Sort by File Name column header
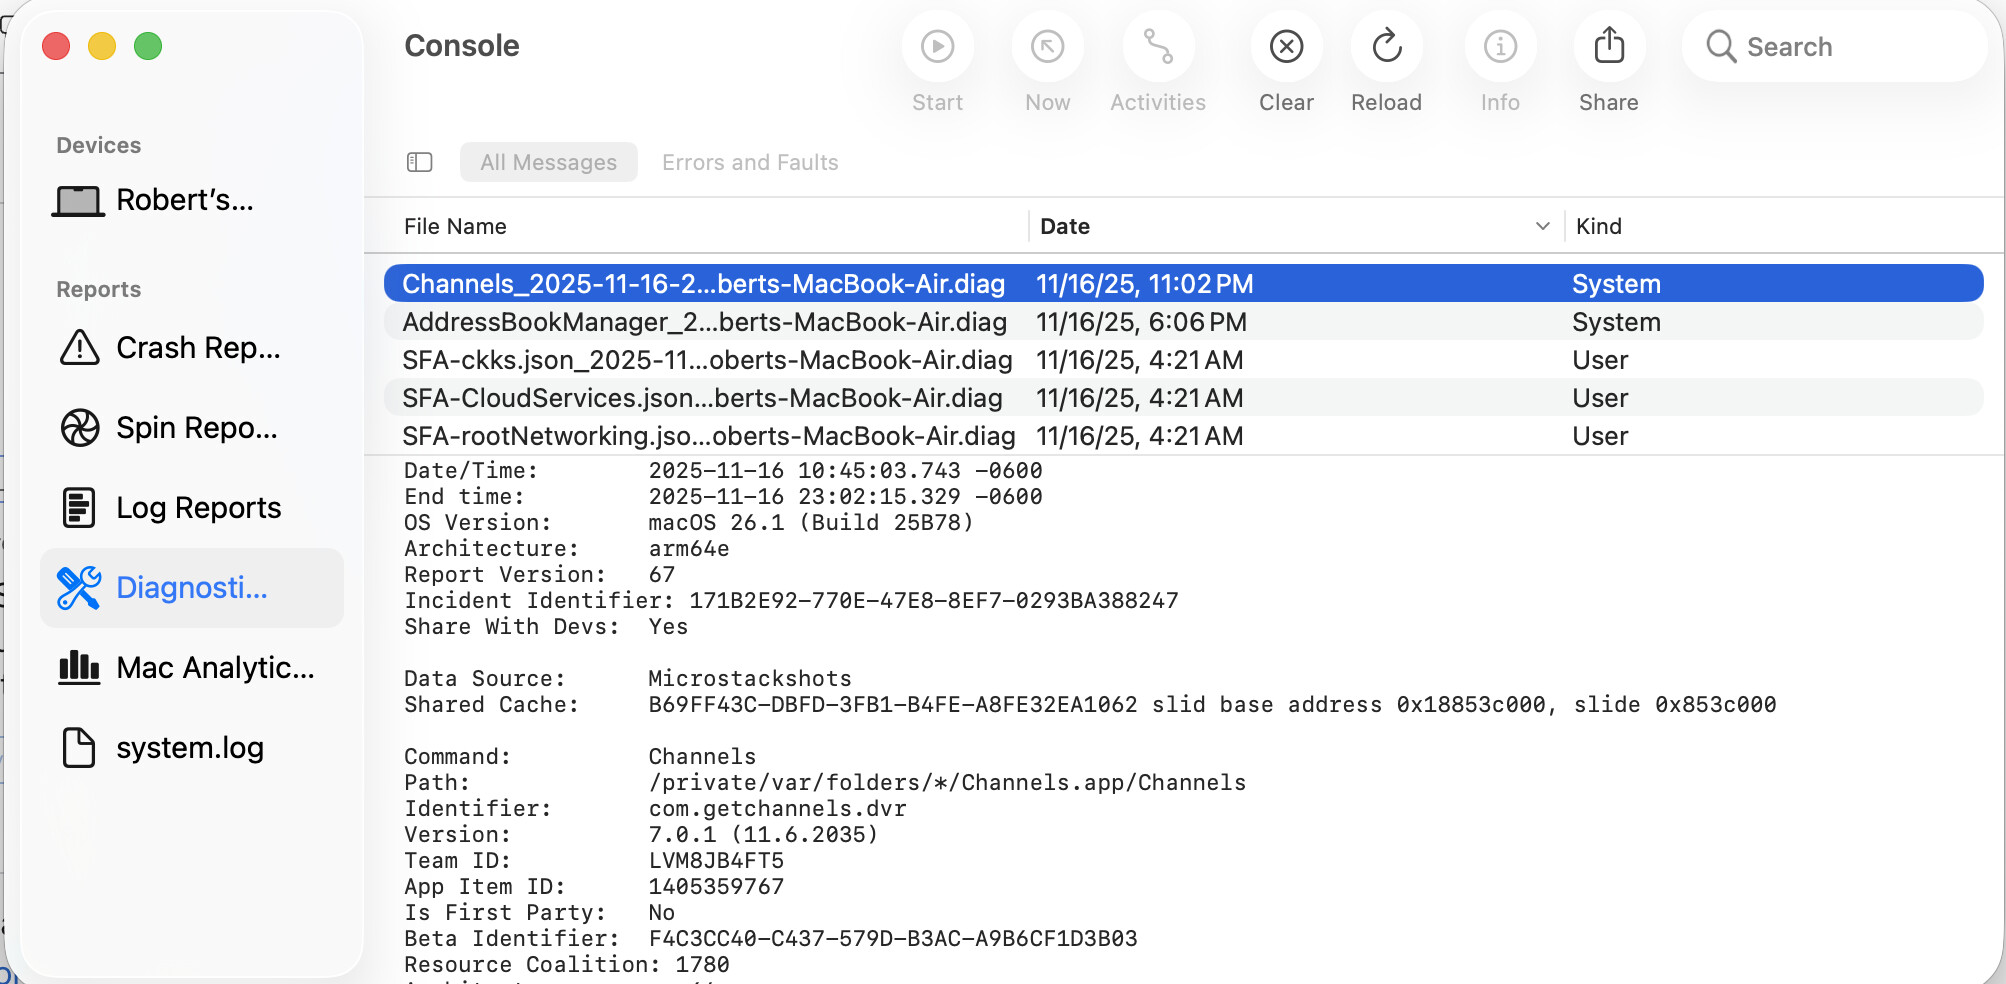This screenshot has height=984, width=2006. [x=455, y=227]
